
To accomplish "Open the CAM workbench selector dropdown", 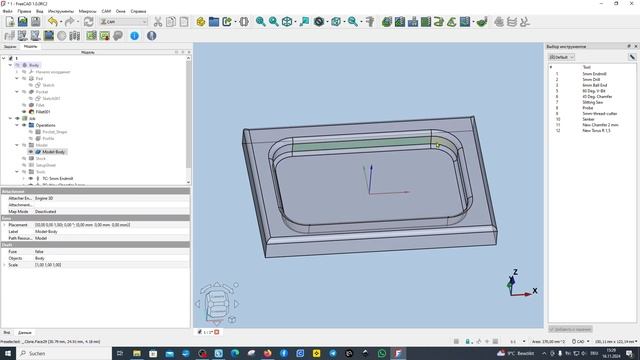I will pos(123,22).
